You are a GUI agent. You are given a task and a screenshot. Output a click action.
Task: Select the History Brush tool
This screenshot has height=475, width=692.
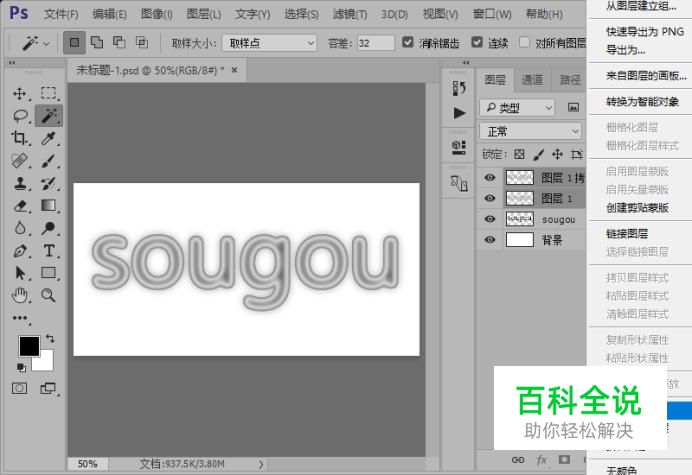pyautogui.click(x=48, y=183)
